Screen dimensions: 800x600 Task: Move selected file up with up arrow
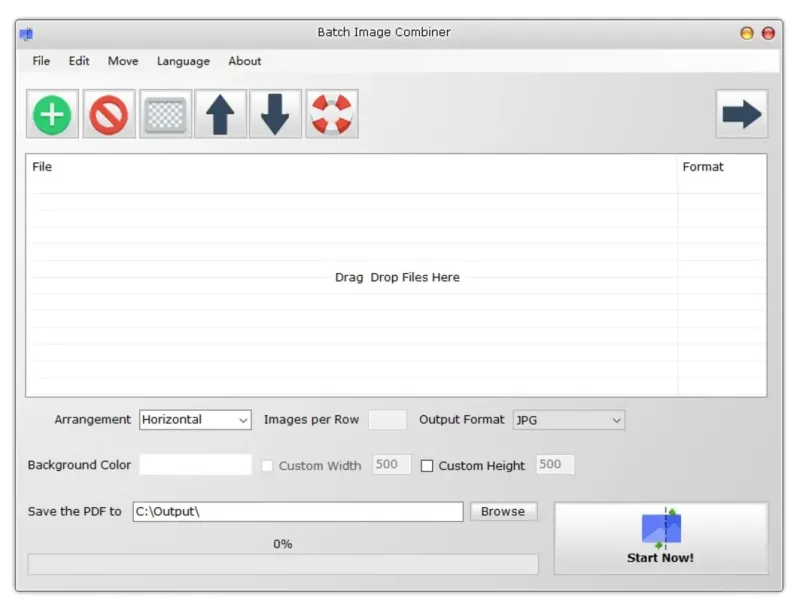coord(220,114)
